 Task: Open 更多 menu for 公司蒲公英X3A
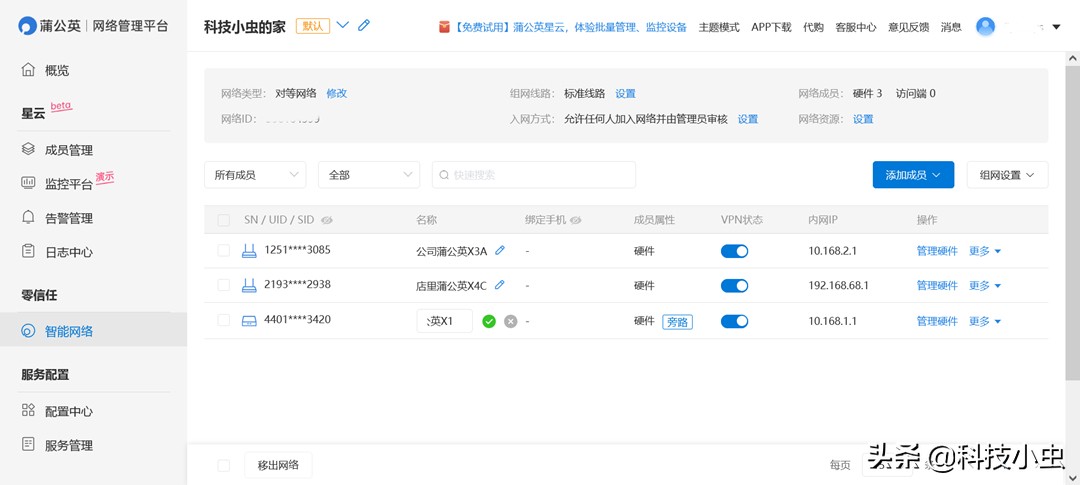[985, 251]
